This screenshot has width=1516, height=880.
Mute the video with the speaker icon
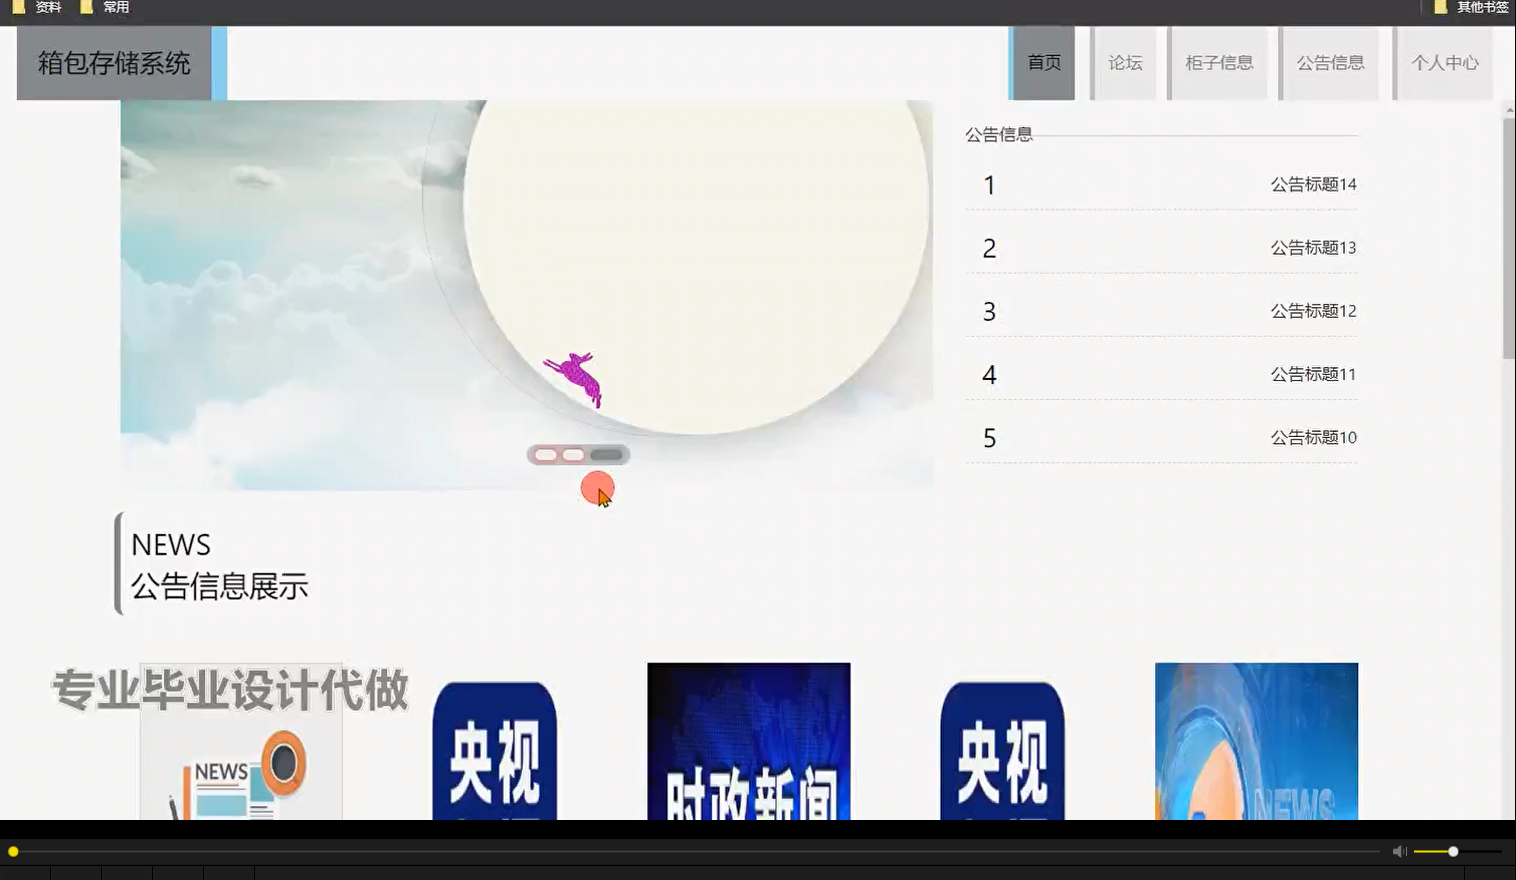1398,851
